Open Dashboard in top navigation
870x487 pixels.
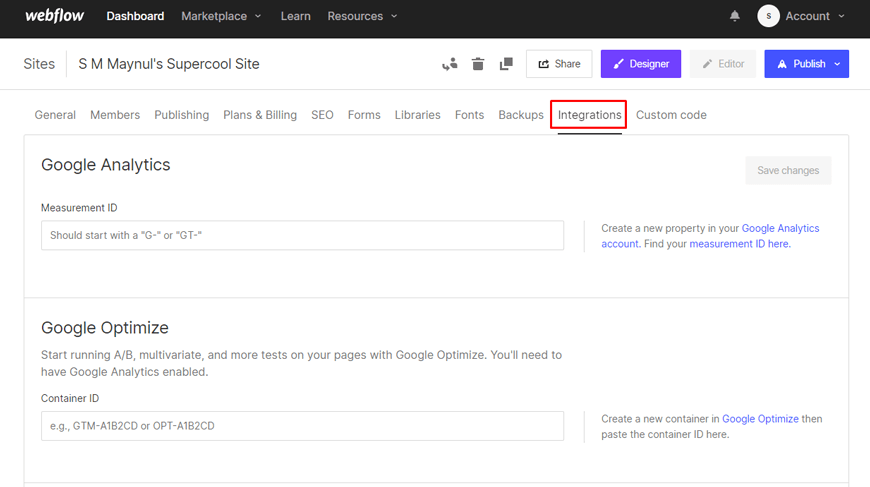pyautogui.click(x=135, y=16)
